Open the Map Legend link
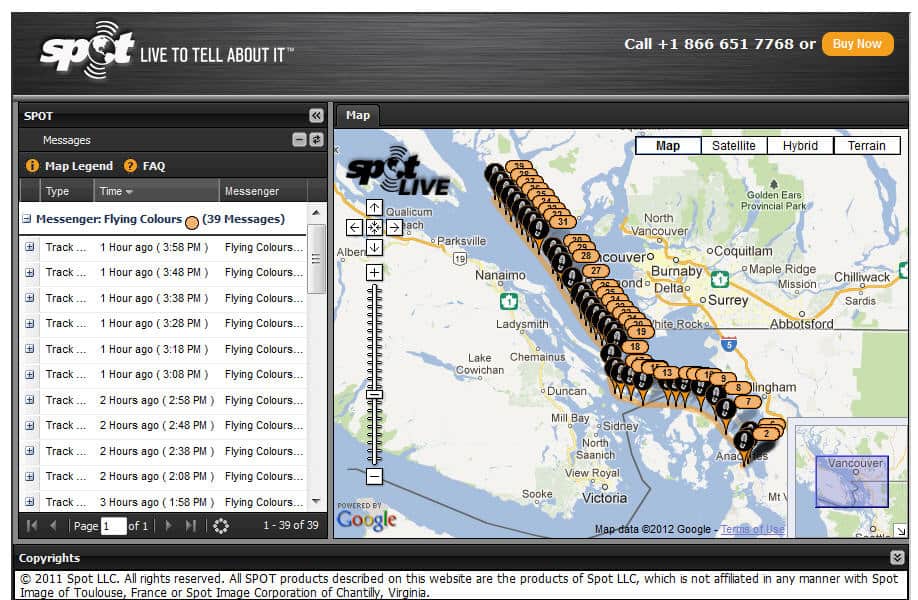 [79, 166]
